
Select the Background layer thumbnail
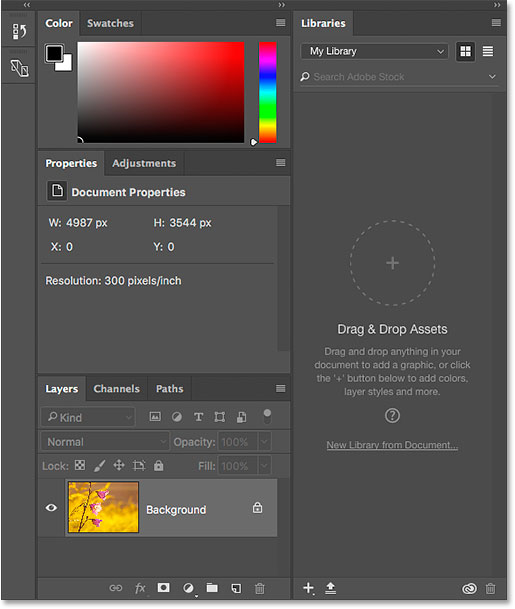(103, 507)
